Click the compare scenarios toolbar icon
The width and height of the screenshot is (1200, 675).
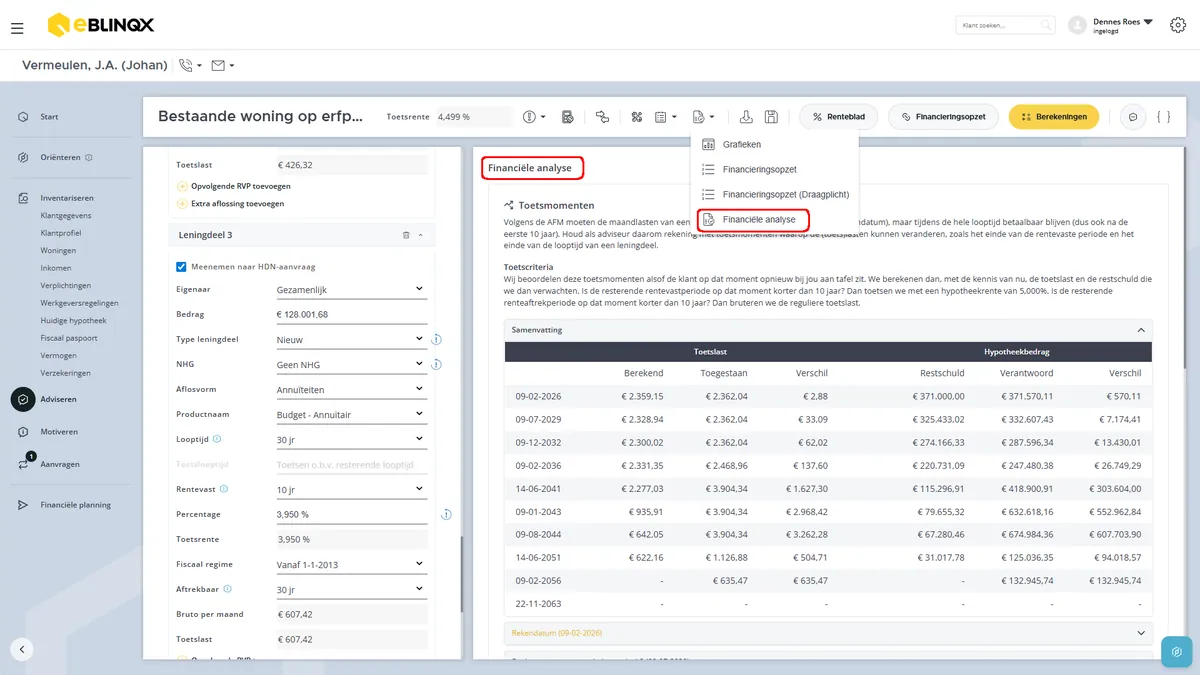coord(602,117)
